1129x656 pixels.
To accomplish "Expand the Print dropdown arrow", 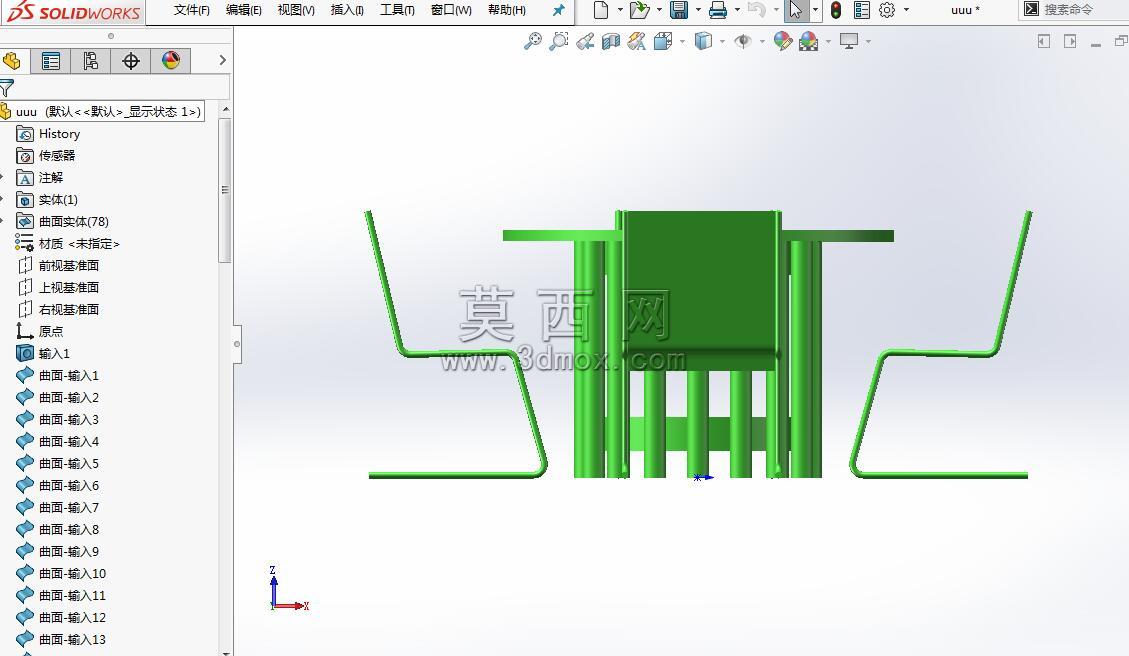I will 737,10.
